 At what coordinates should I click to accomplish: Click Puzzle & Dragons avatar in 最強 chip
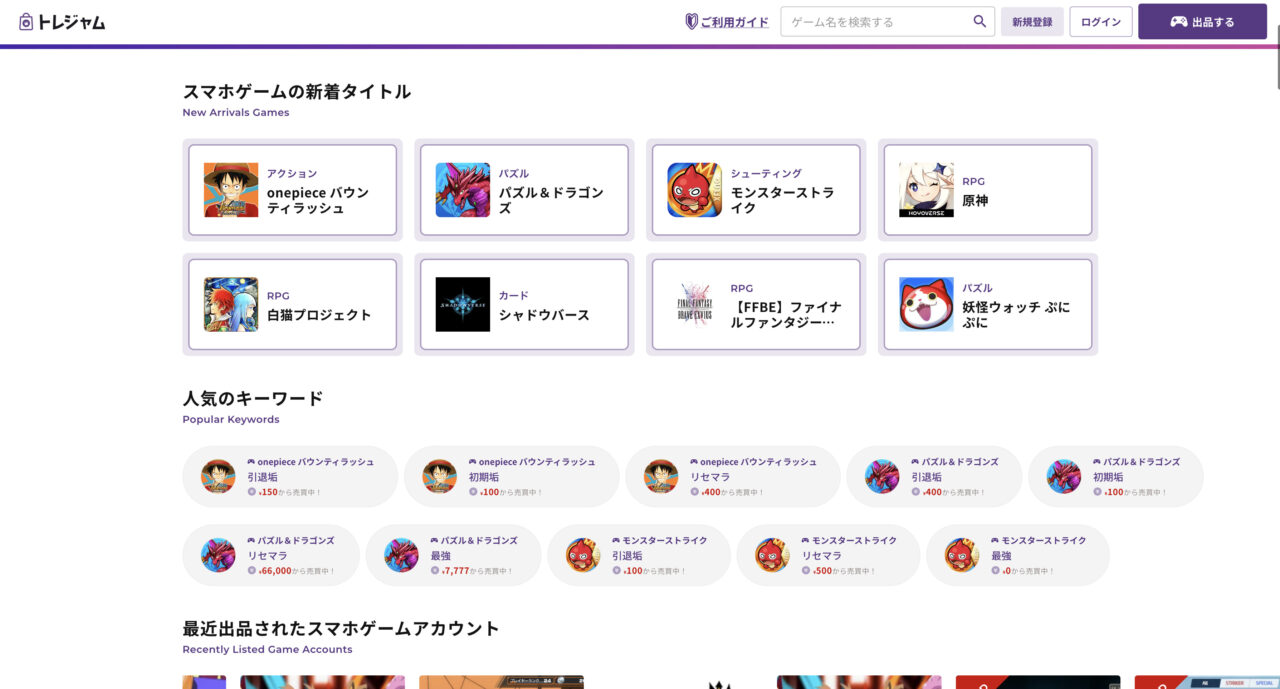pyautogui.click(x=401, y=555)
